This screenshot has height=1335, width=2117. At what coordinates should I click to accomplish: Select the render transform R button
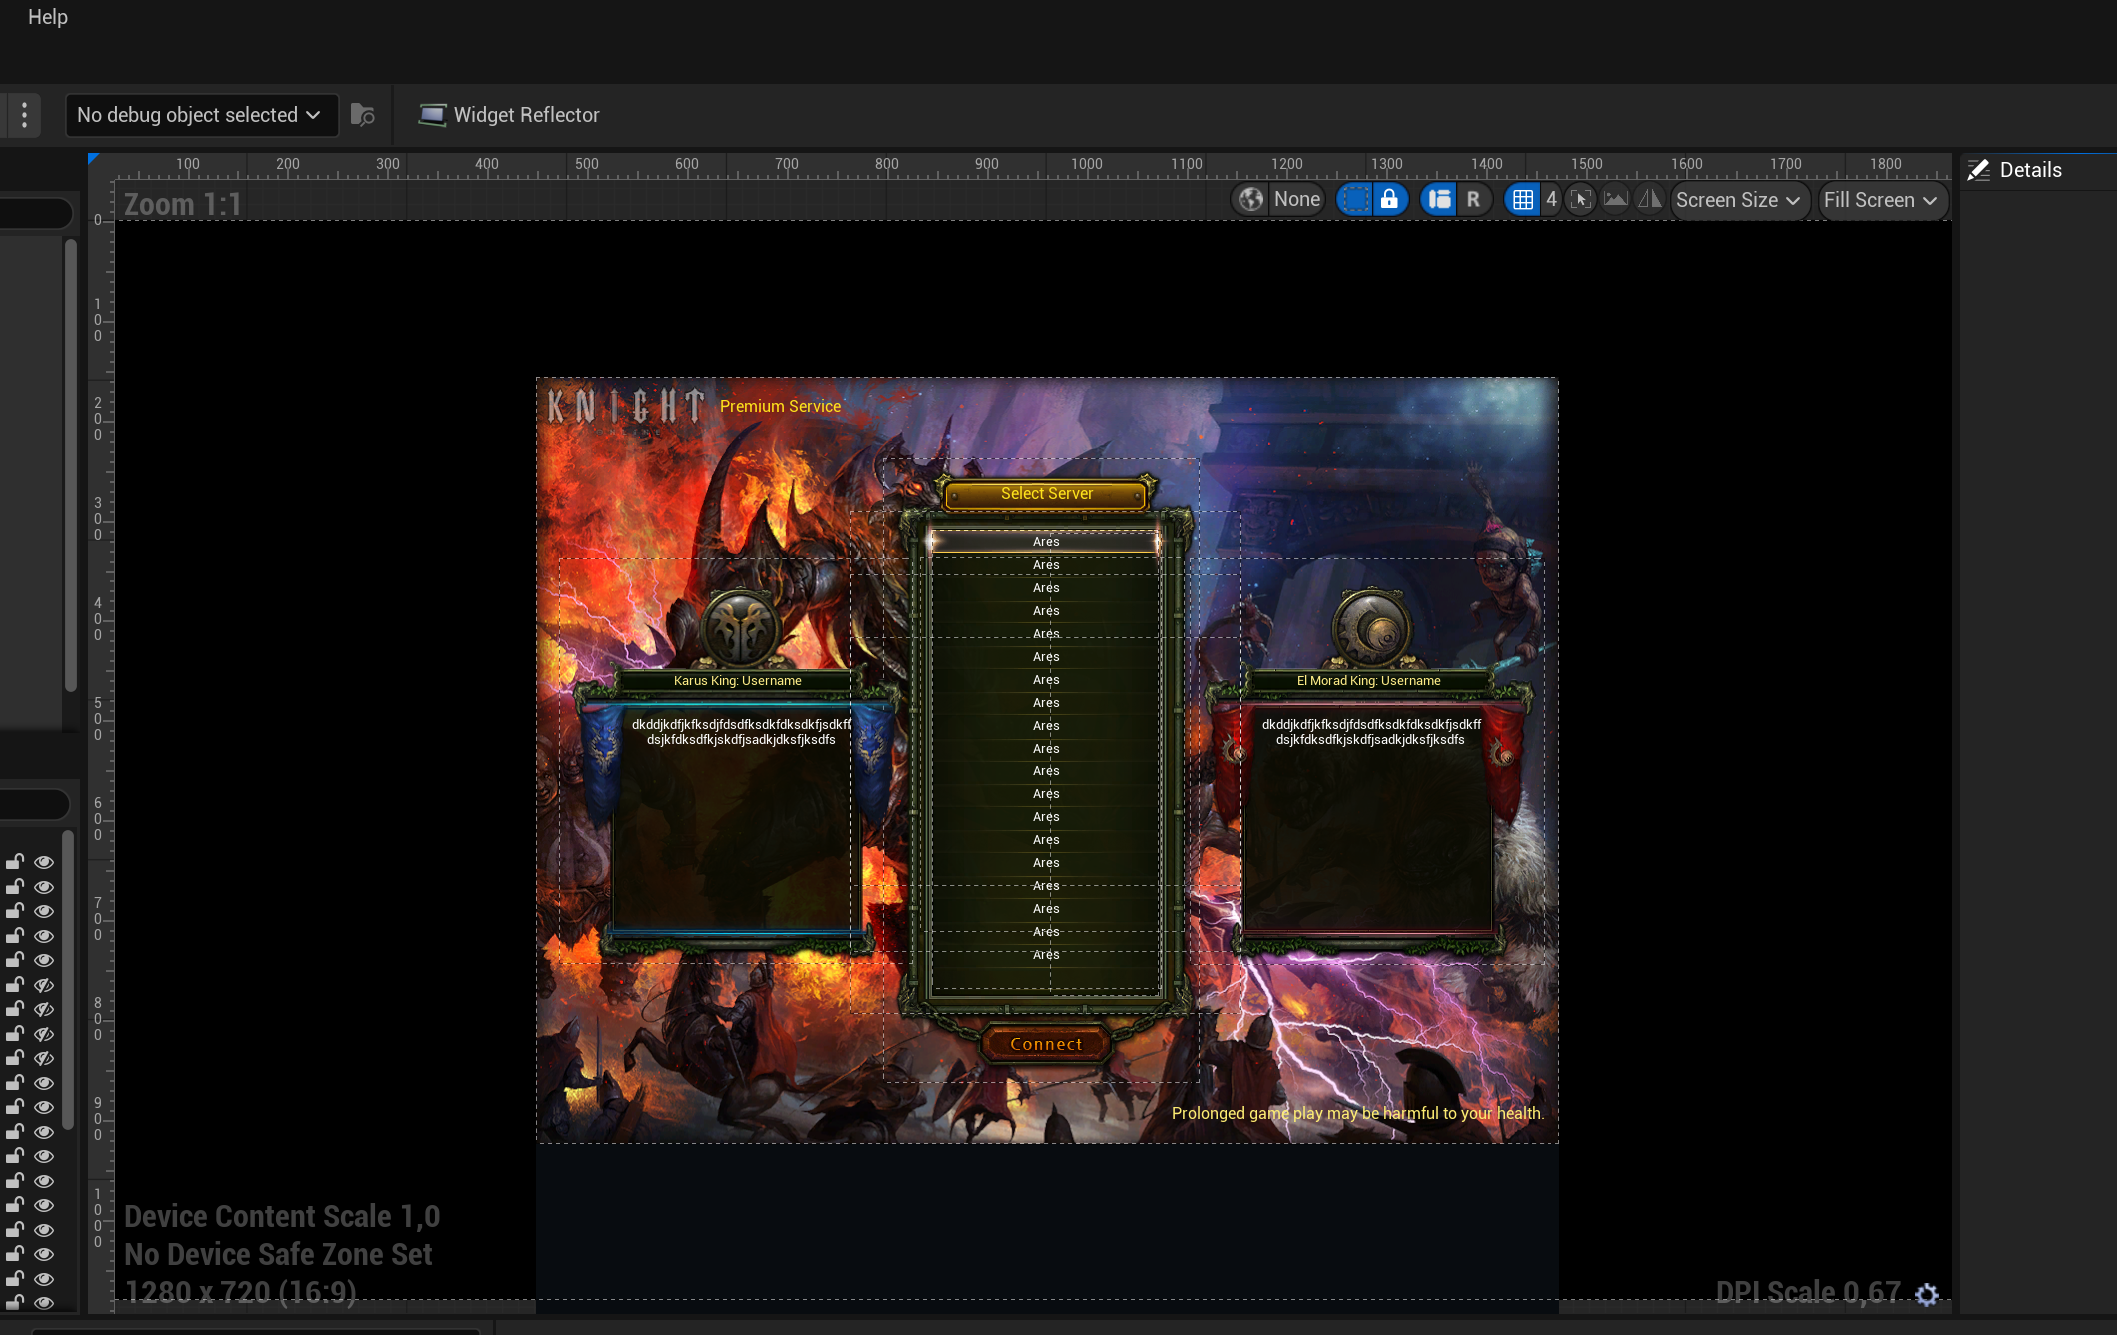pos(1473,200)
